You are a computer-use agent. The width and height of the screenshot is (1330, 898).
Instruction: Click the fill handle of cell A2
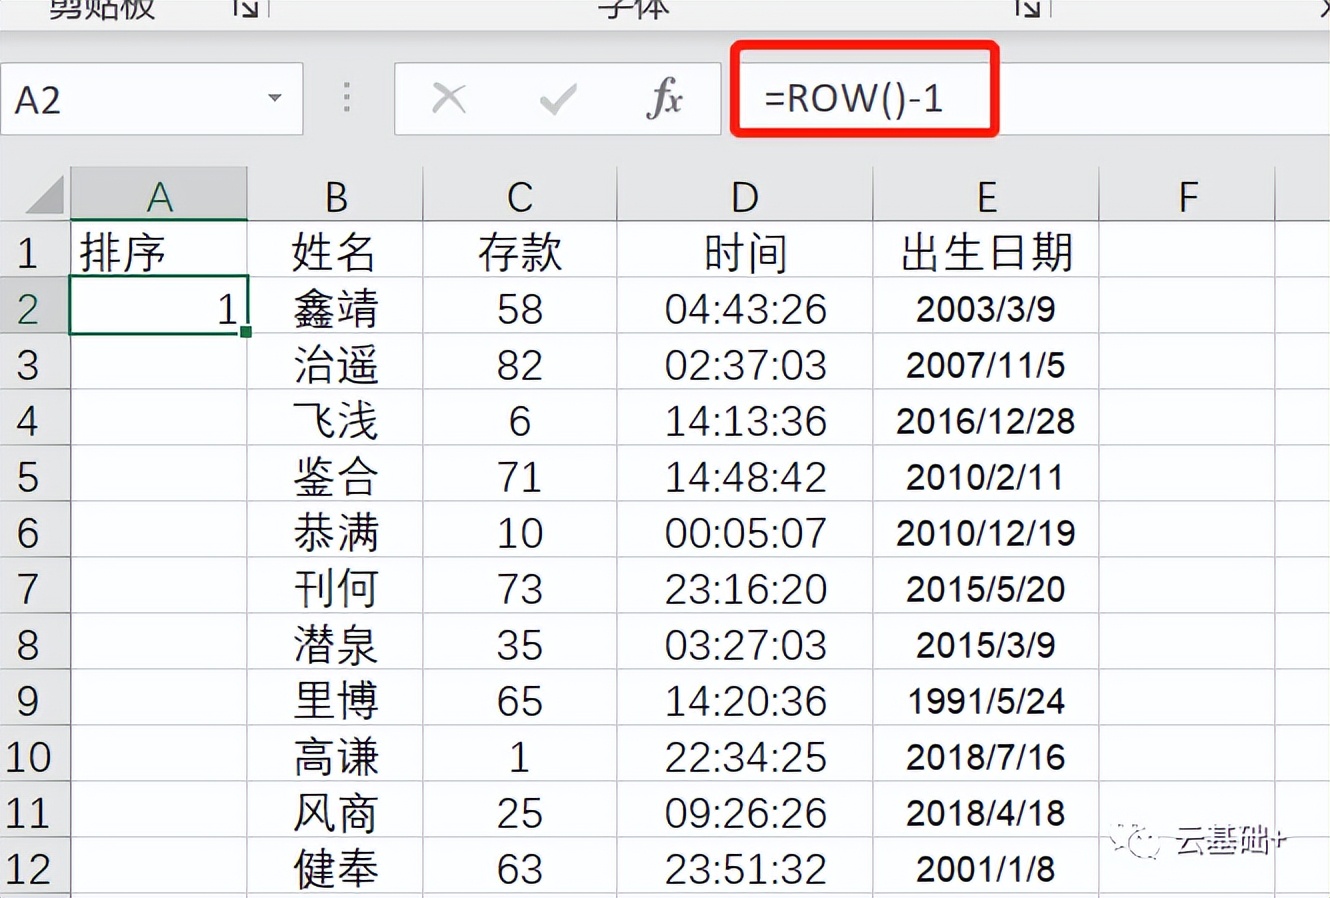point(246,330)
